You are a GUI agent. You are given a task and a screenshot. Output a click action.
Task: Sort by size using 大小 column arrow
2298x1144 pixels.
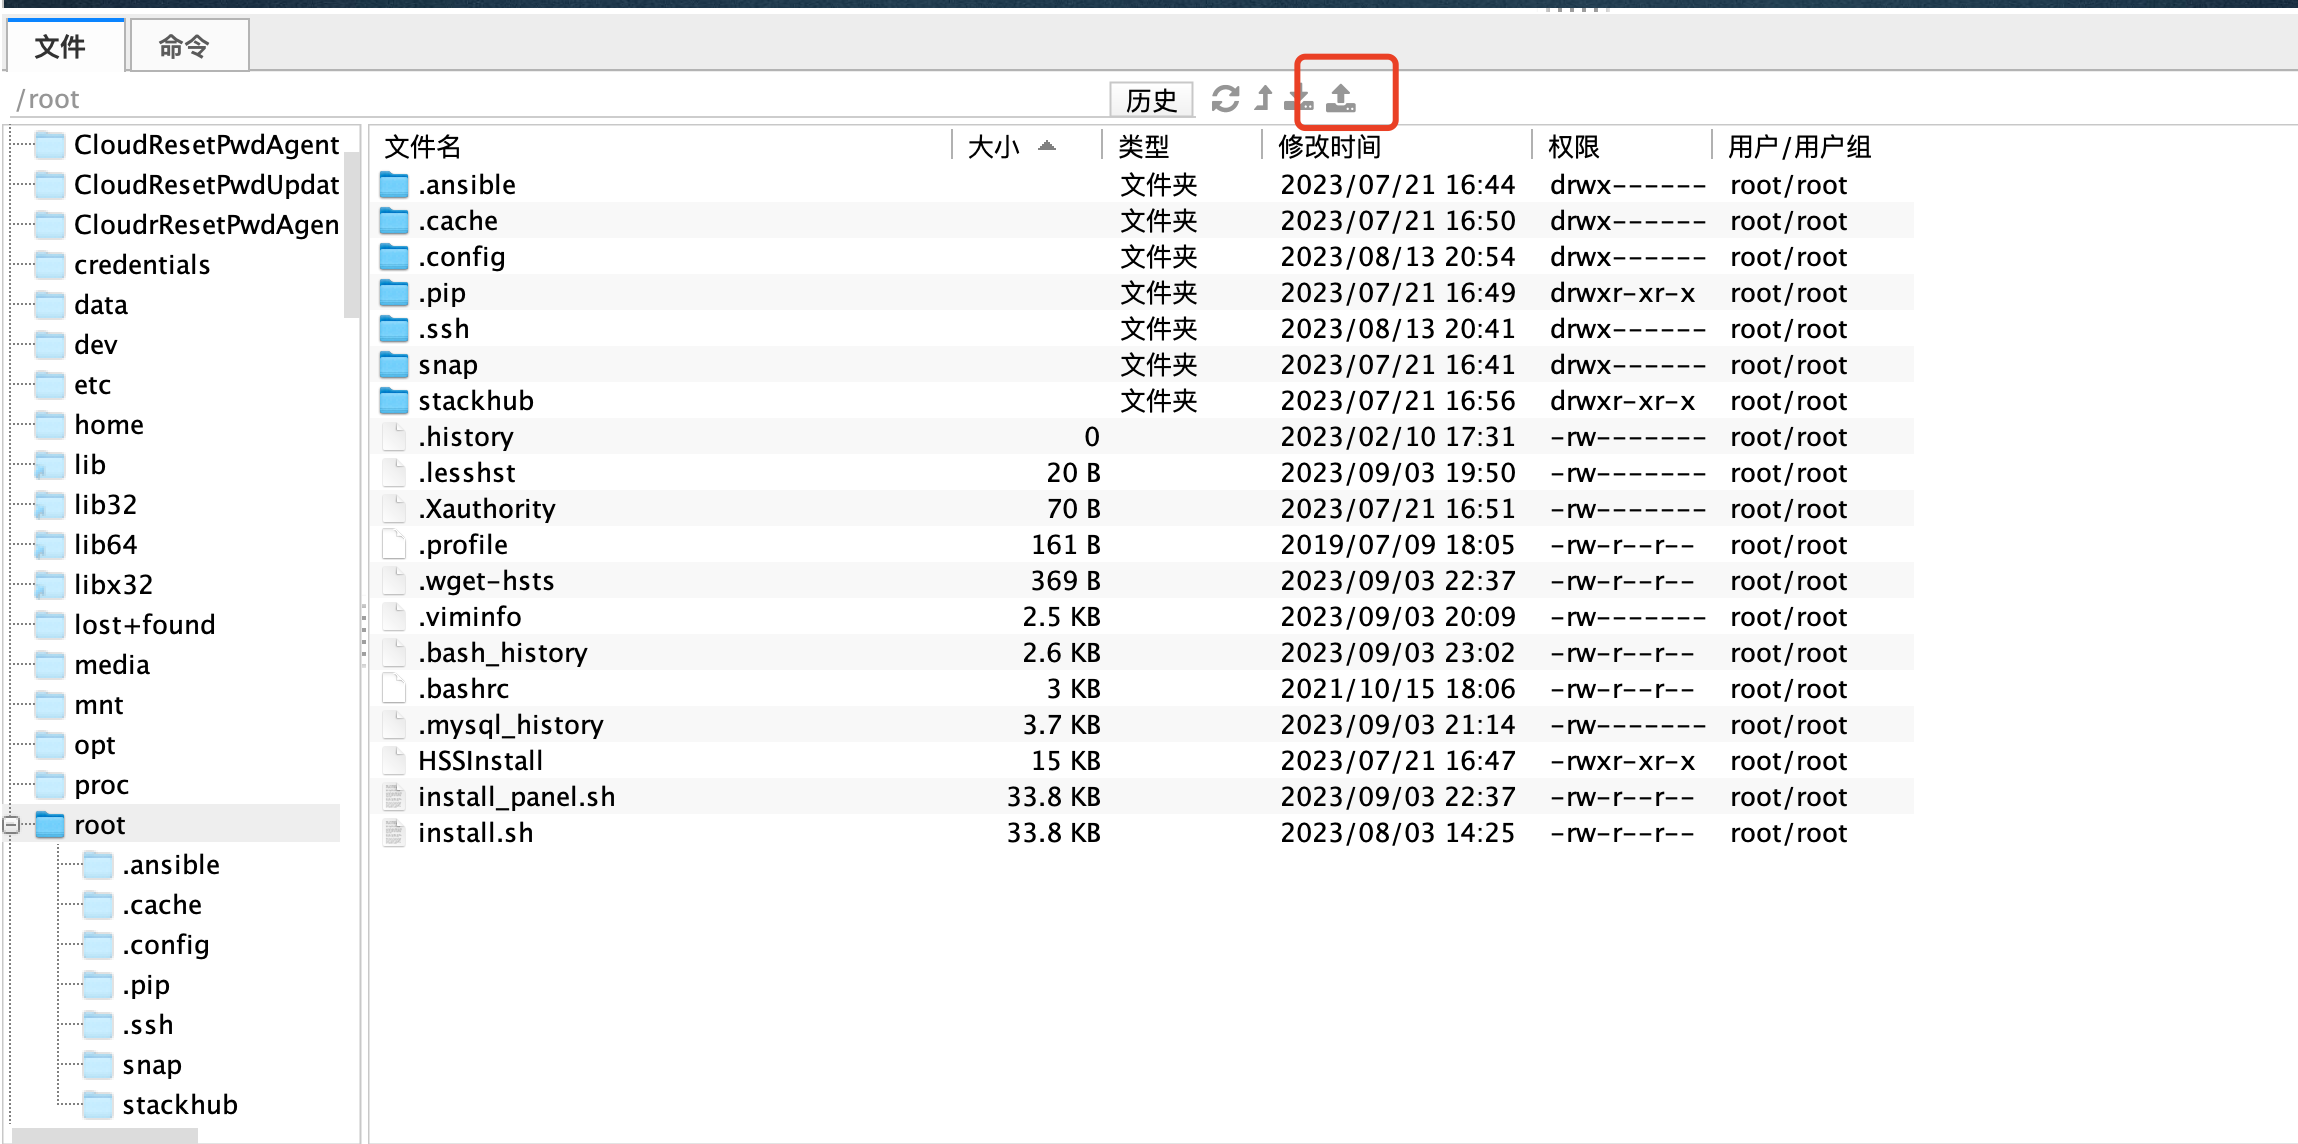pyautogui.click(x=1046, y=146)
